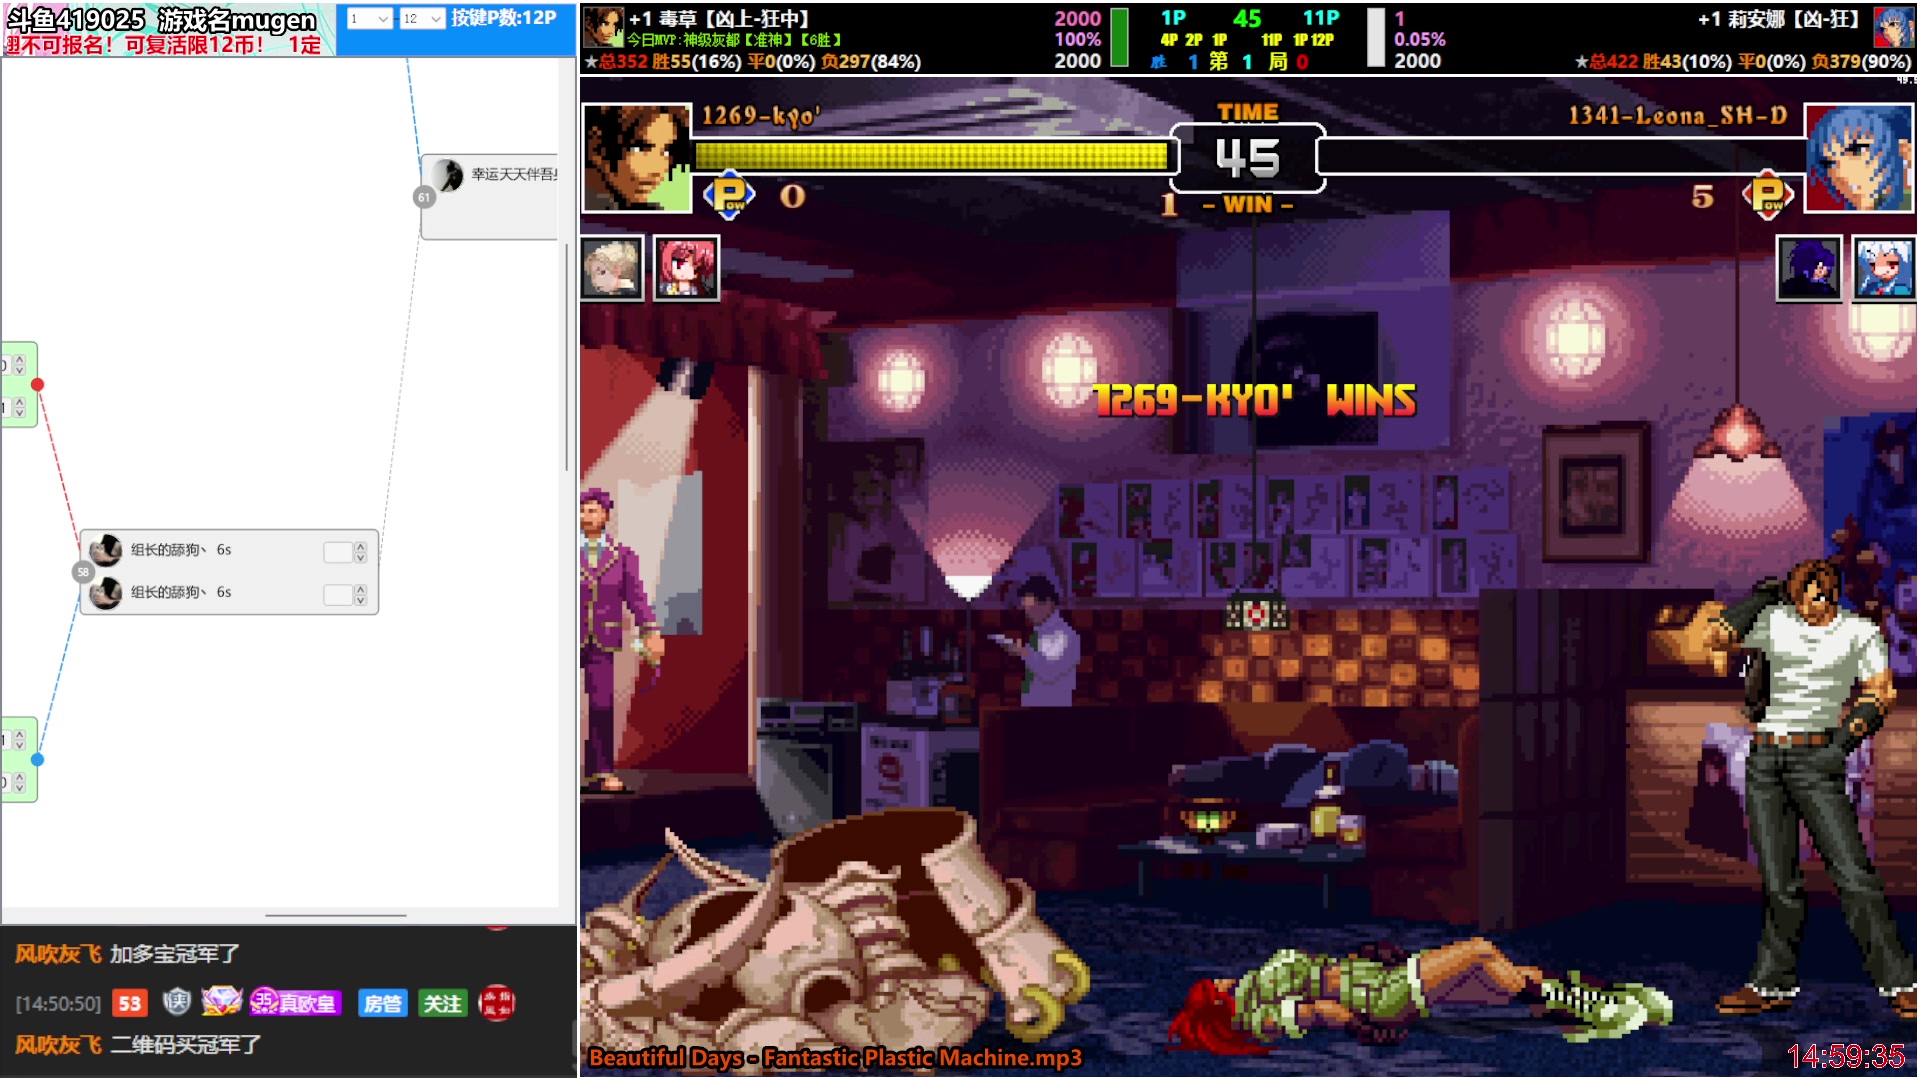Click now playing Beautiful Days song title
1920x1080 pixels.
836,1057
